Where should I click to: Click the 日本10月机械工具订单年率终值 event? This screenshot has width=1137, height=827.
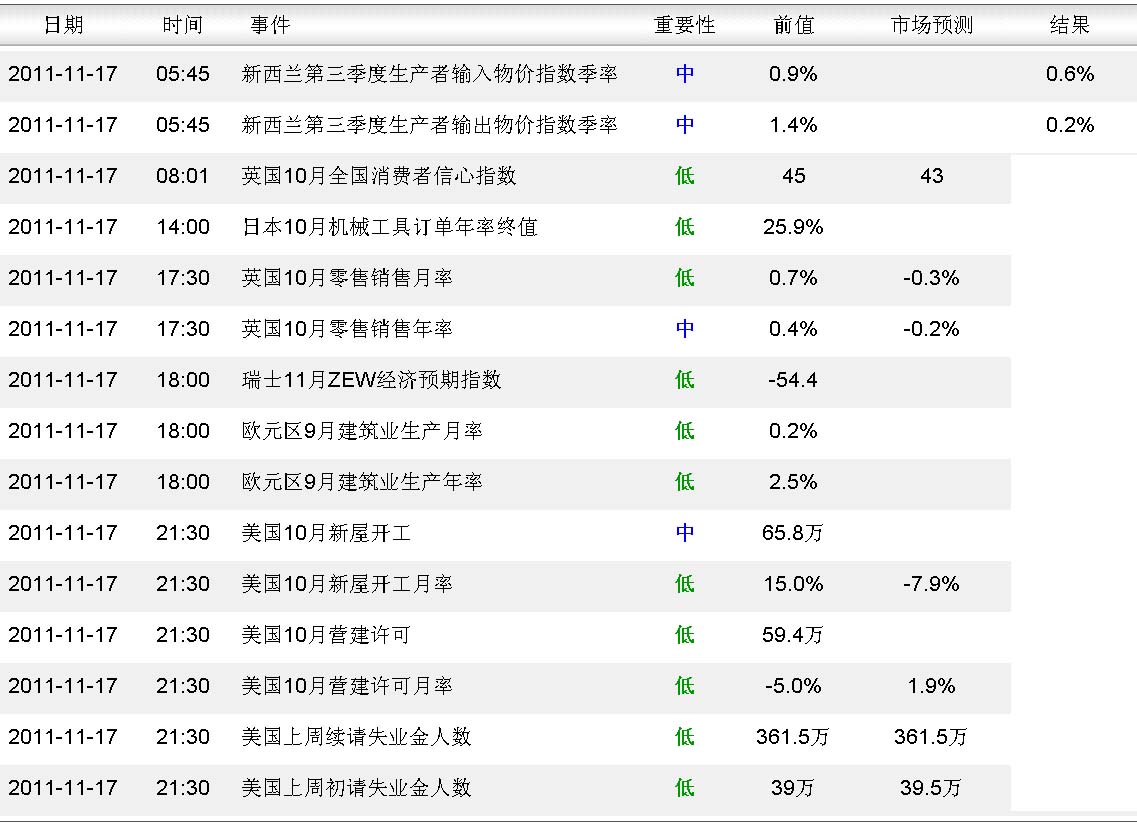click(390, 227)
